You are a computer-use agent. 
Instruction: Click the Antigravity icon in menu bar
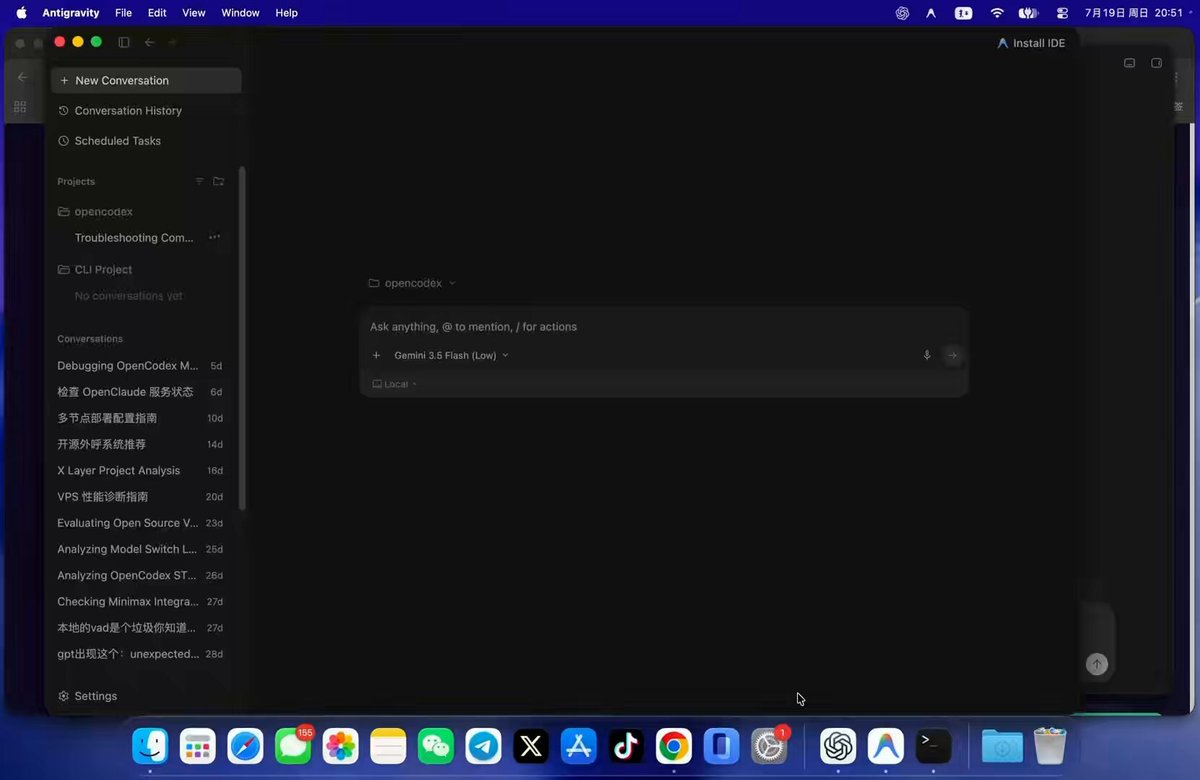coord(932,13)
